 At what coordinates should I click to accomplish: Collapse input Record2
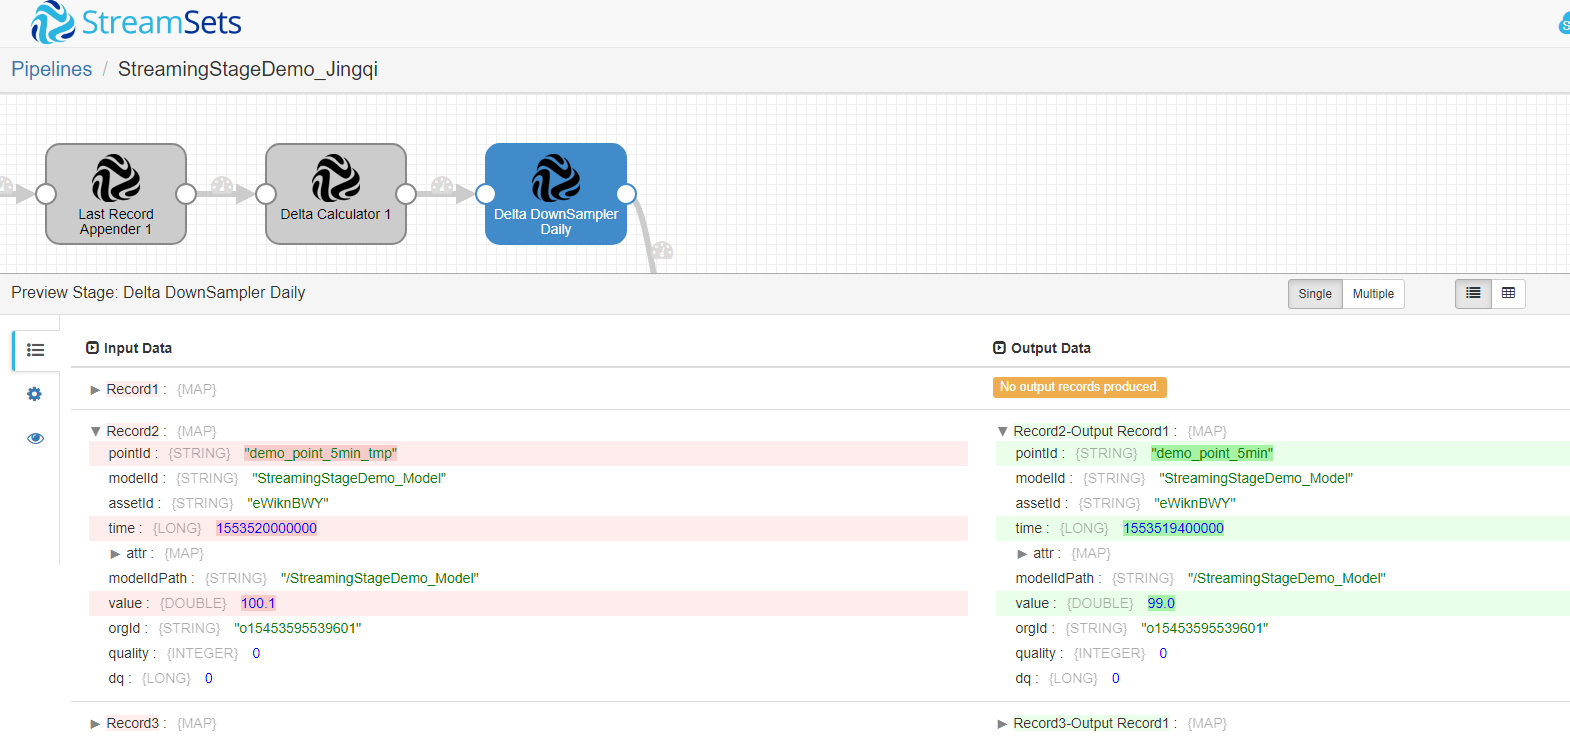pyautogui.click(x=96, y=432)
